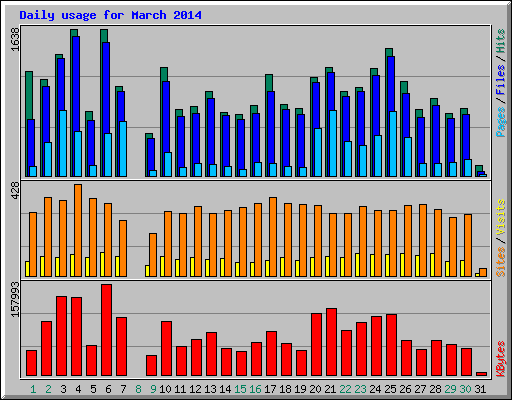This screenshot has width=512, height=400.
Task: Click the 428 axis value
Action: click(x=15, y=191)
